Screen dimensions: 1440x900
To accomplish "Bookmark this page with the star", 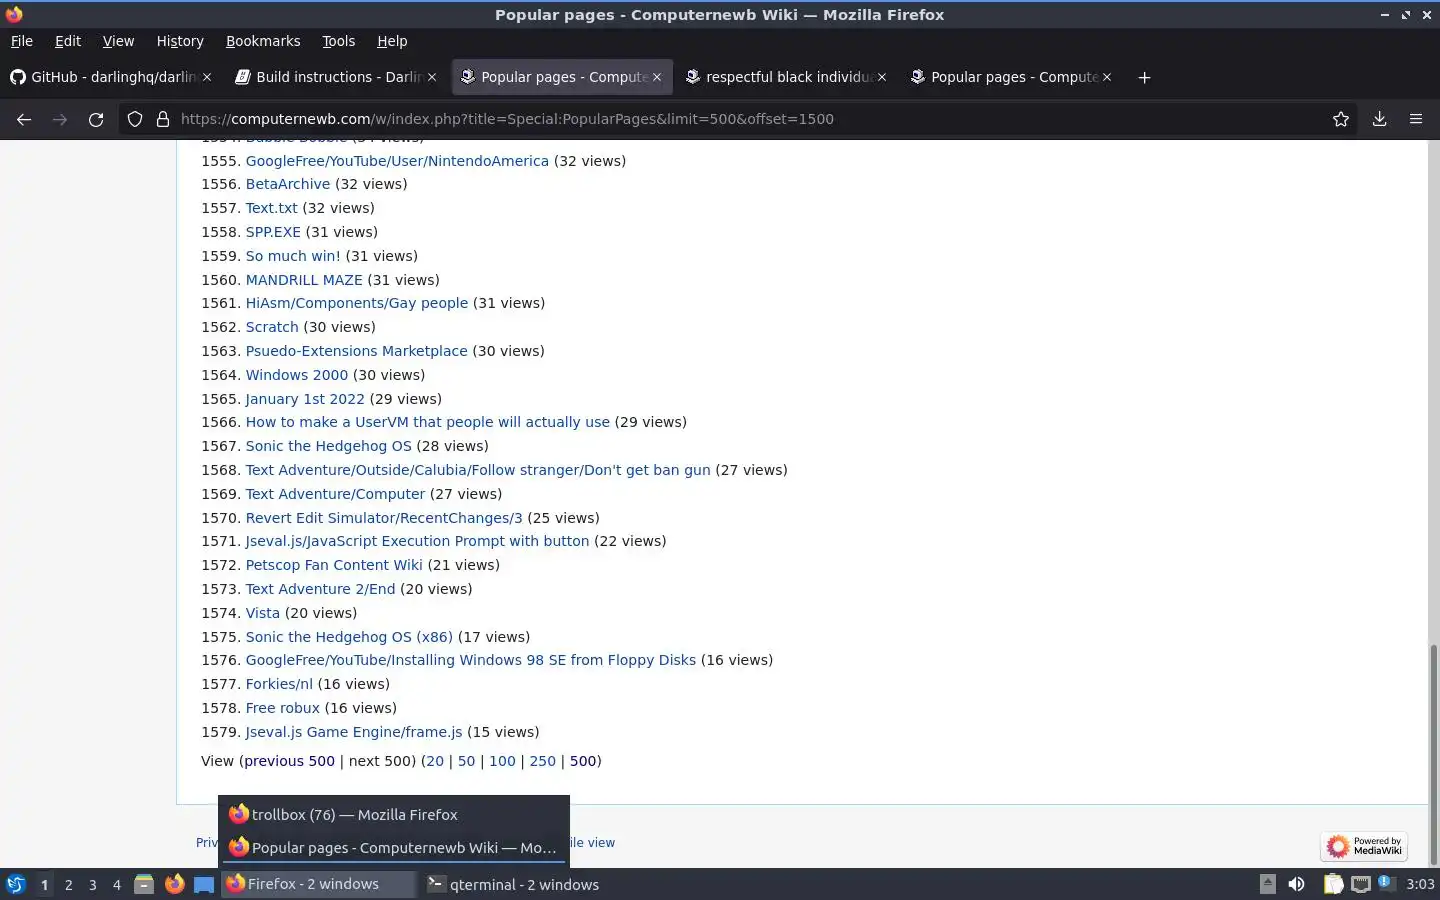I will point(1341,119).
